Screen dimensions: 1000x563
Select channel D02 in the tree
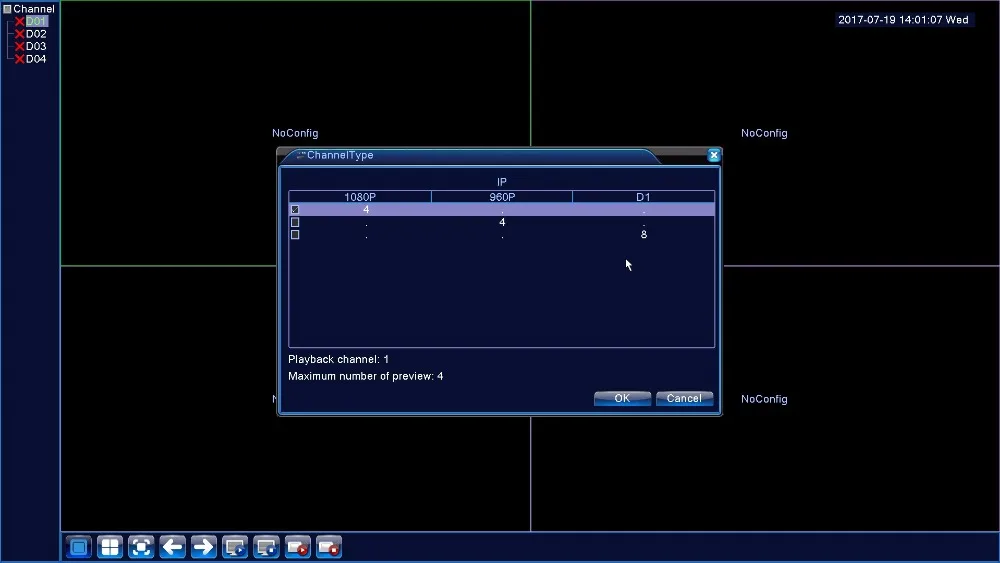pos(36,34)
